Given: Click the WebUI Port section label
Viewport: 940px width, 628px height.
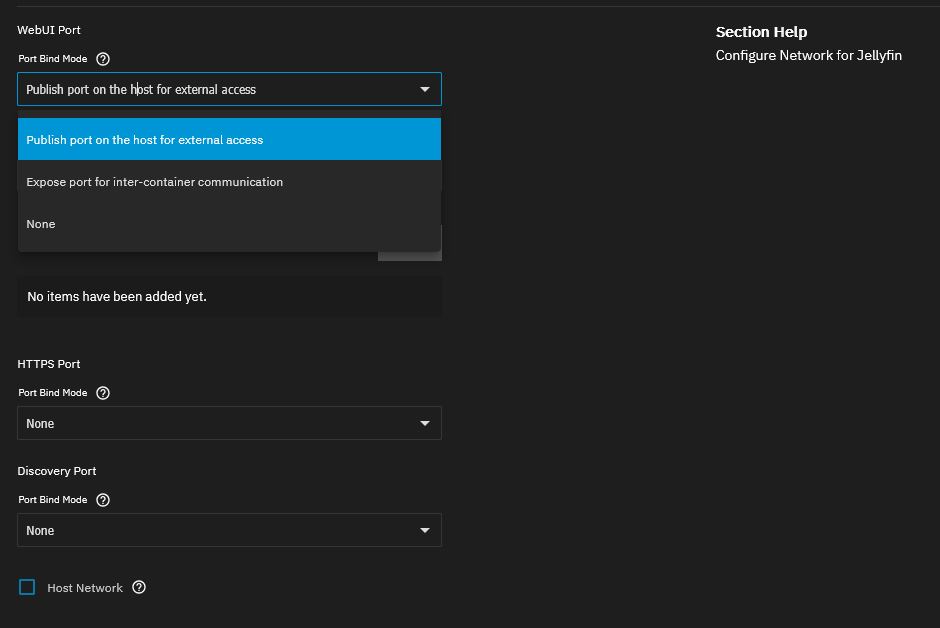Looking at the screenshot, I should (49, 31).
